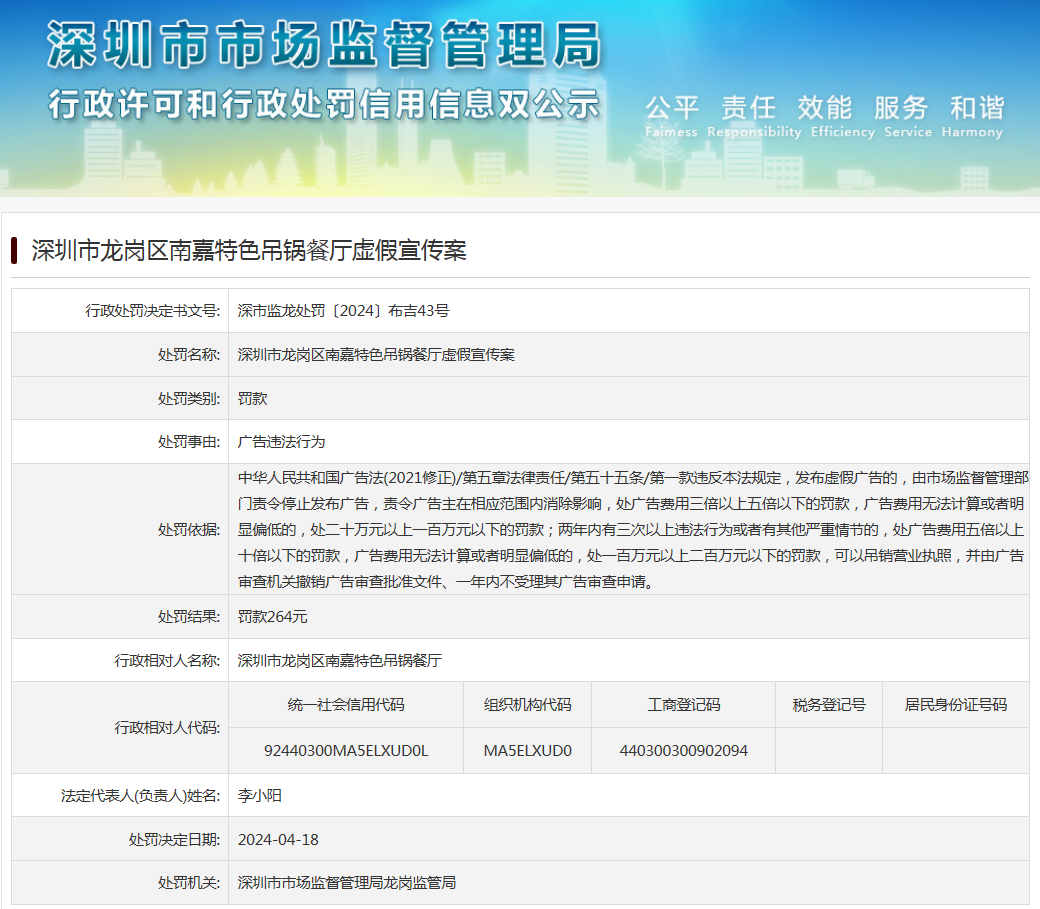
Task: Click the 深圳市市场监督管理局 banner title
Action: pyautogui.click(x=324, y=47)
